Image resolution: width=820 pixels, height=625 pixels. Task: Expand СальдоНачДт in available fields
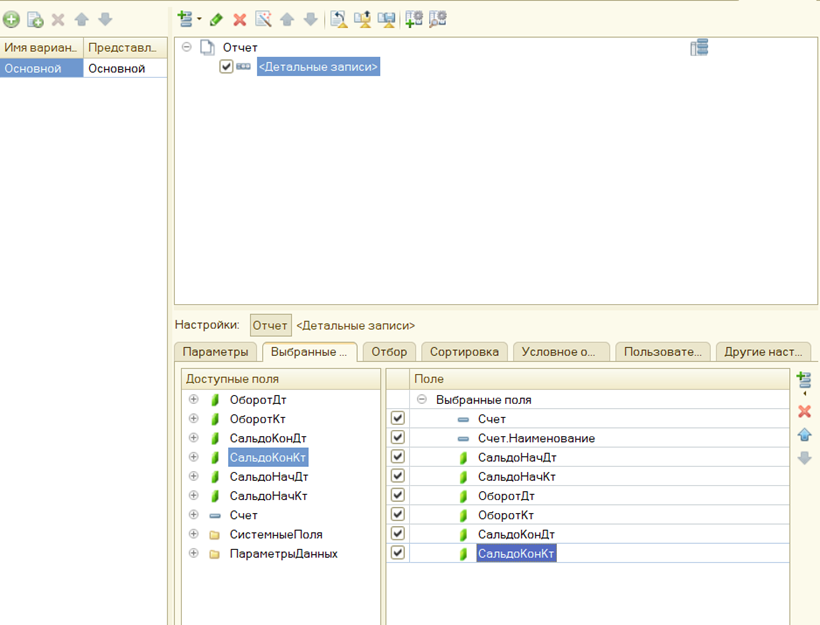193,476
